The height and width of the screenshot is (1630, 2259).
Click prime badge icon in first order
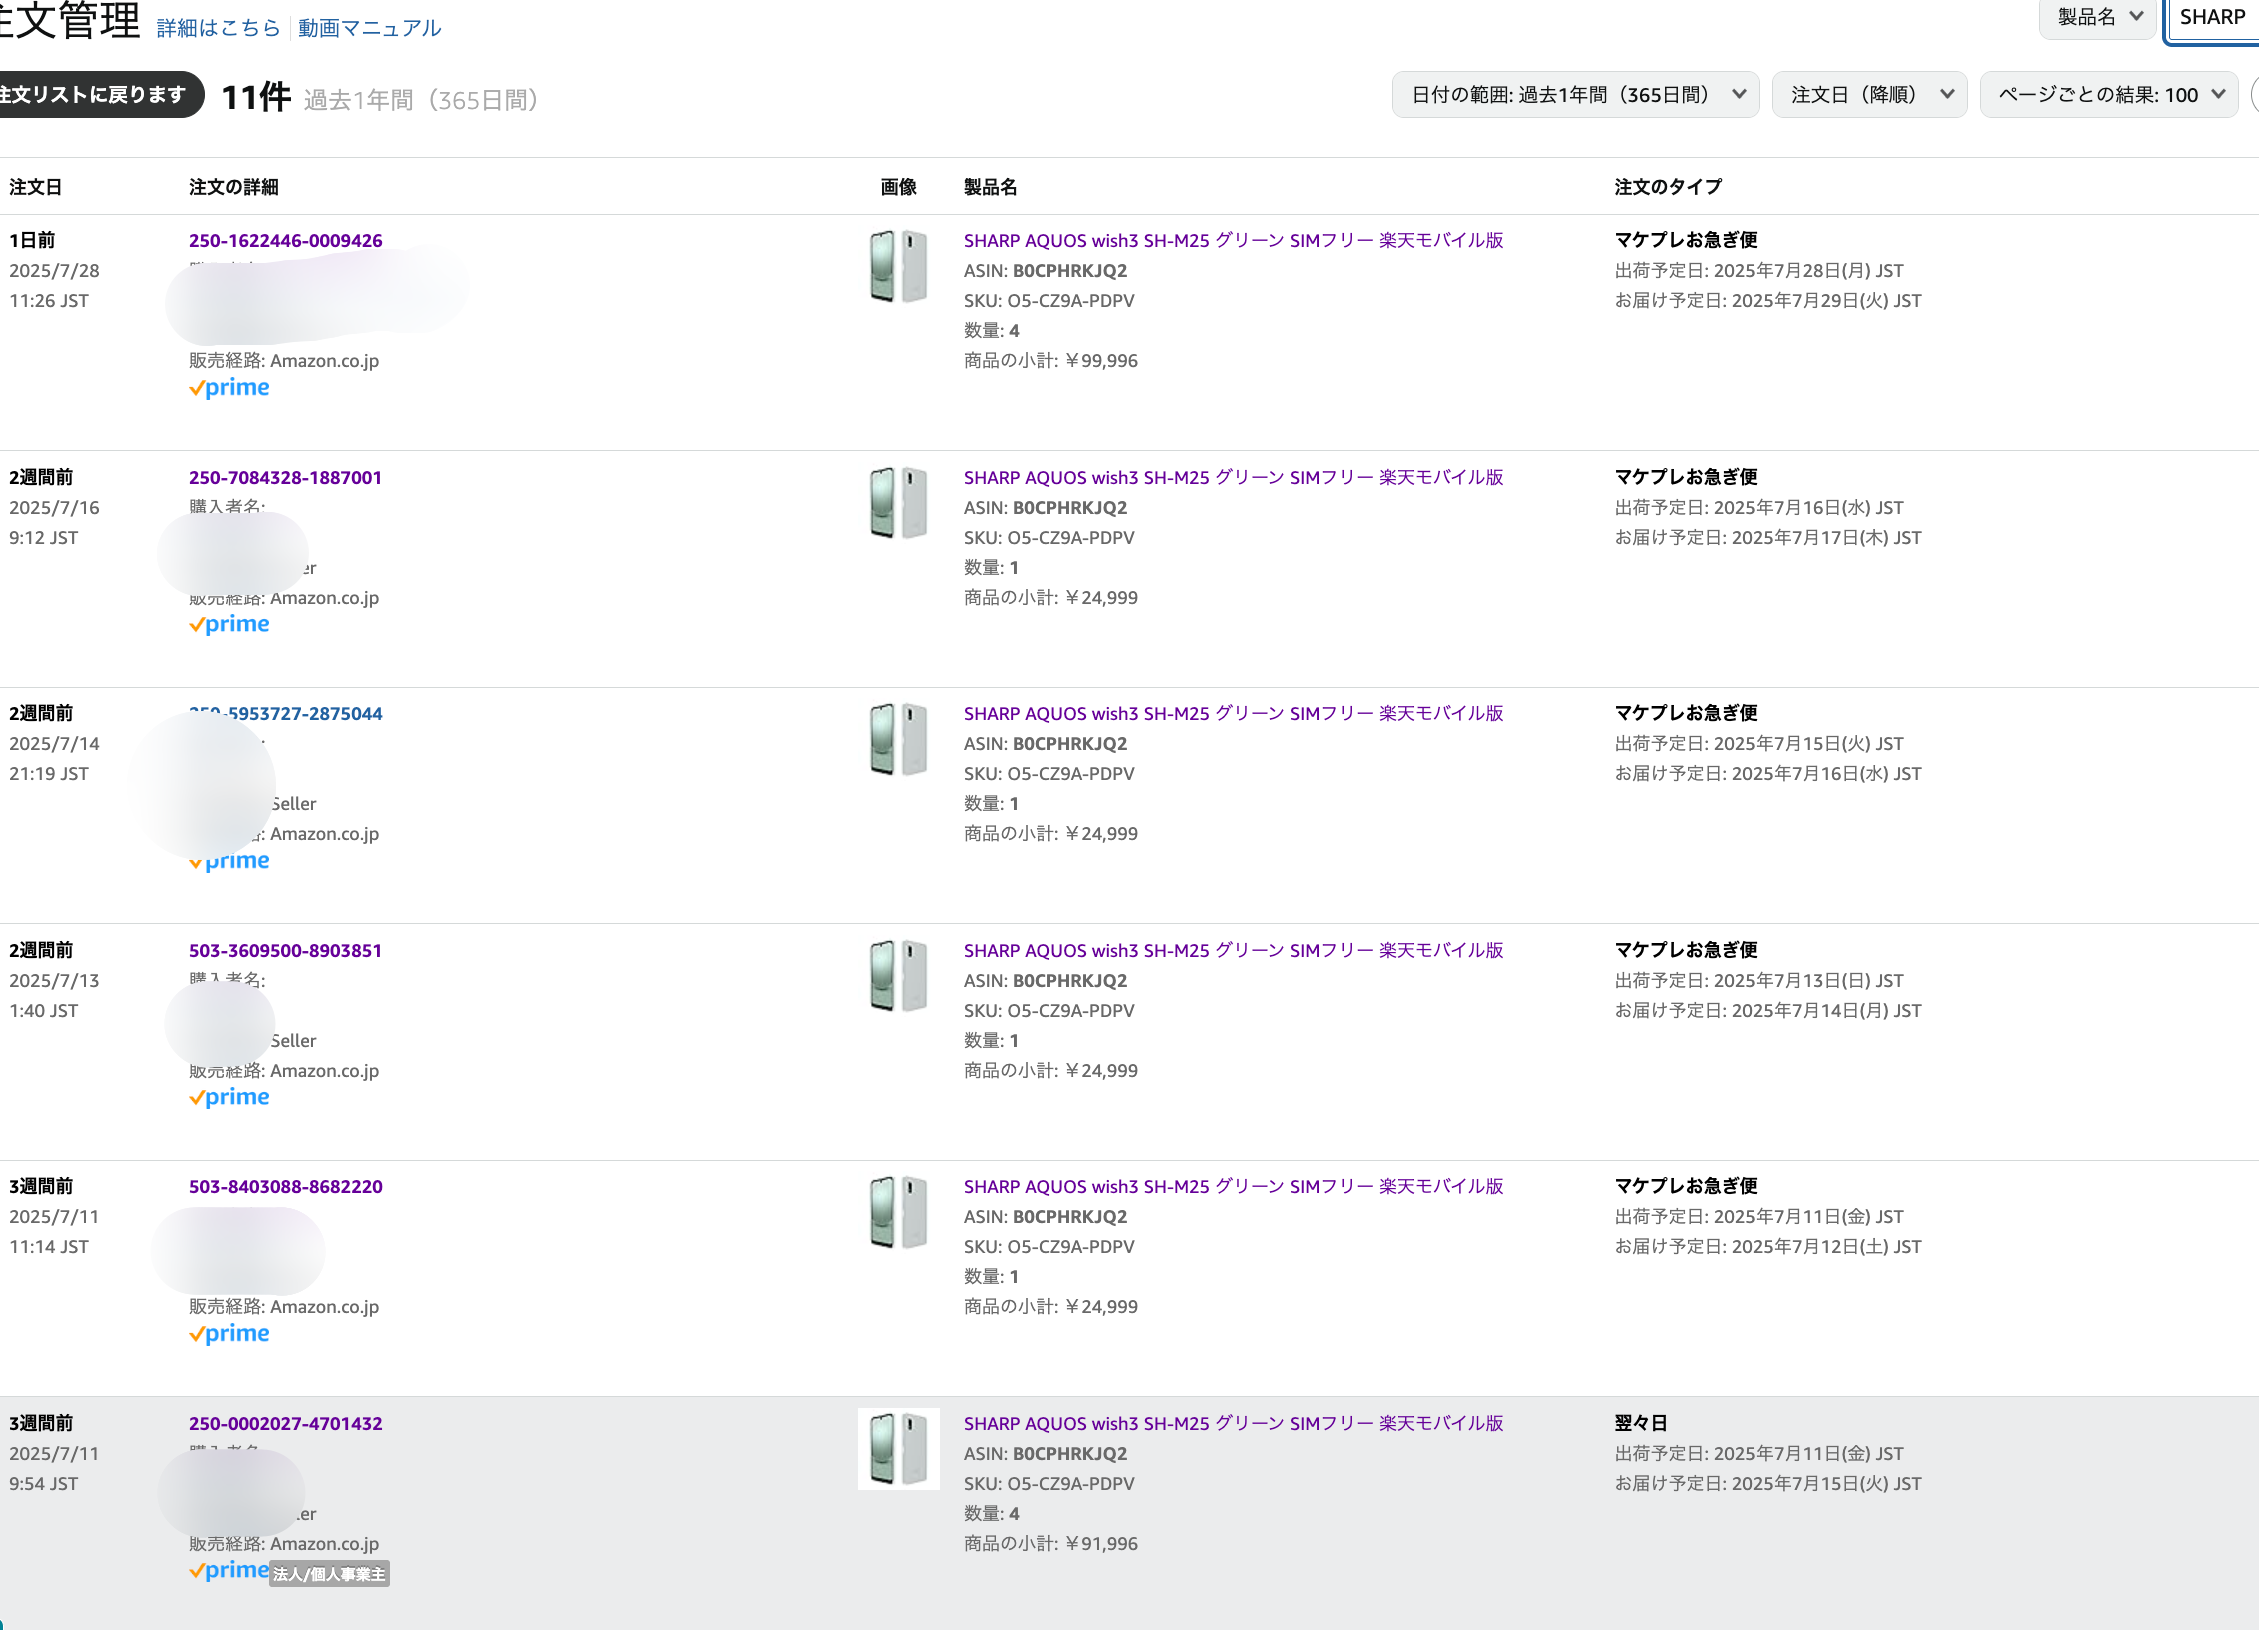pyautogui.click(x=229, y=388)
